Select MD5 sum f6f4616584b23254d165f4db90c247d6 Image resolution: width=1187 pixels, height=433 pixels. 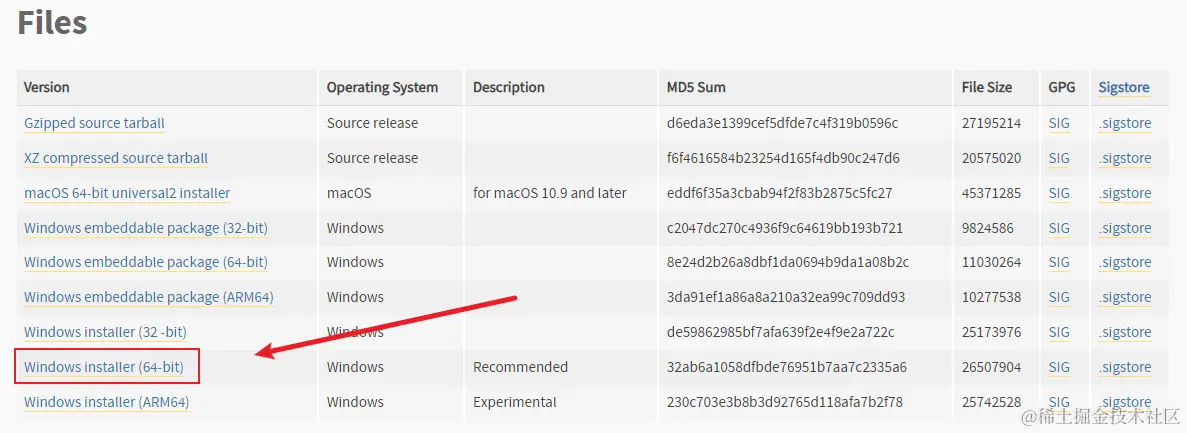click(783, 158)
